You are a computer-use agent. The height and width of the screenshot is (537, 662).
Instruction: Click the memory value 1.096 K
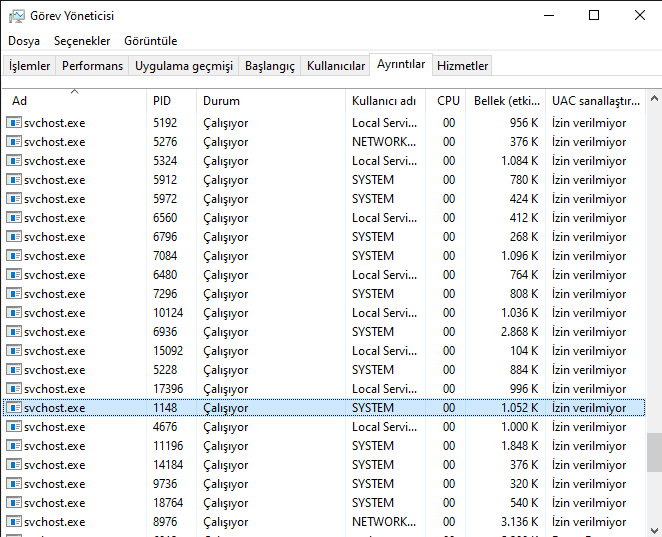[519, 256]
